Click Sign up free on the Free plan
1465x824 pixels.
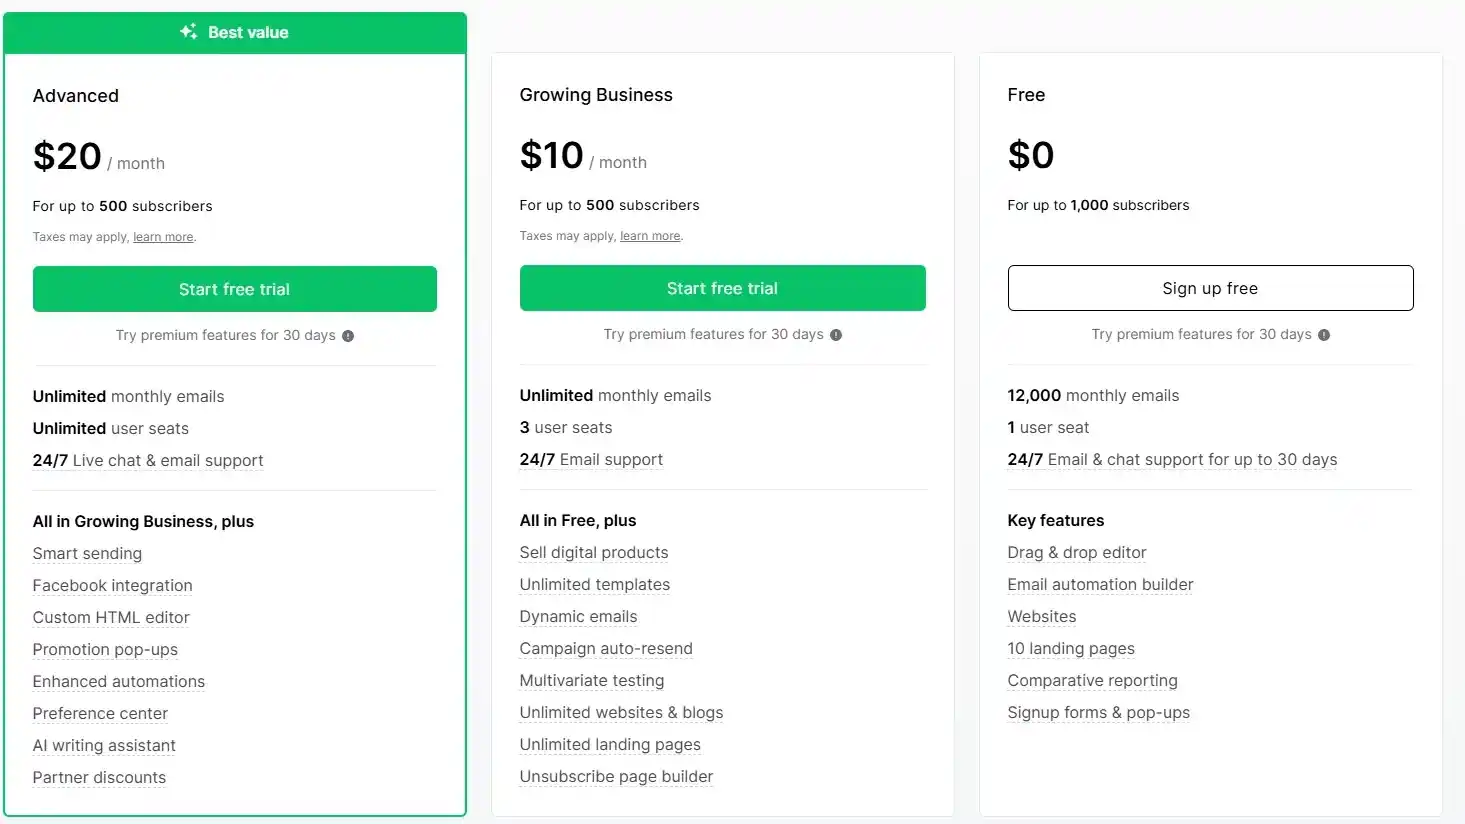(x=1210, y=288)
